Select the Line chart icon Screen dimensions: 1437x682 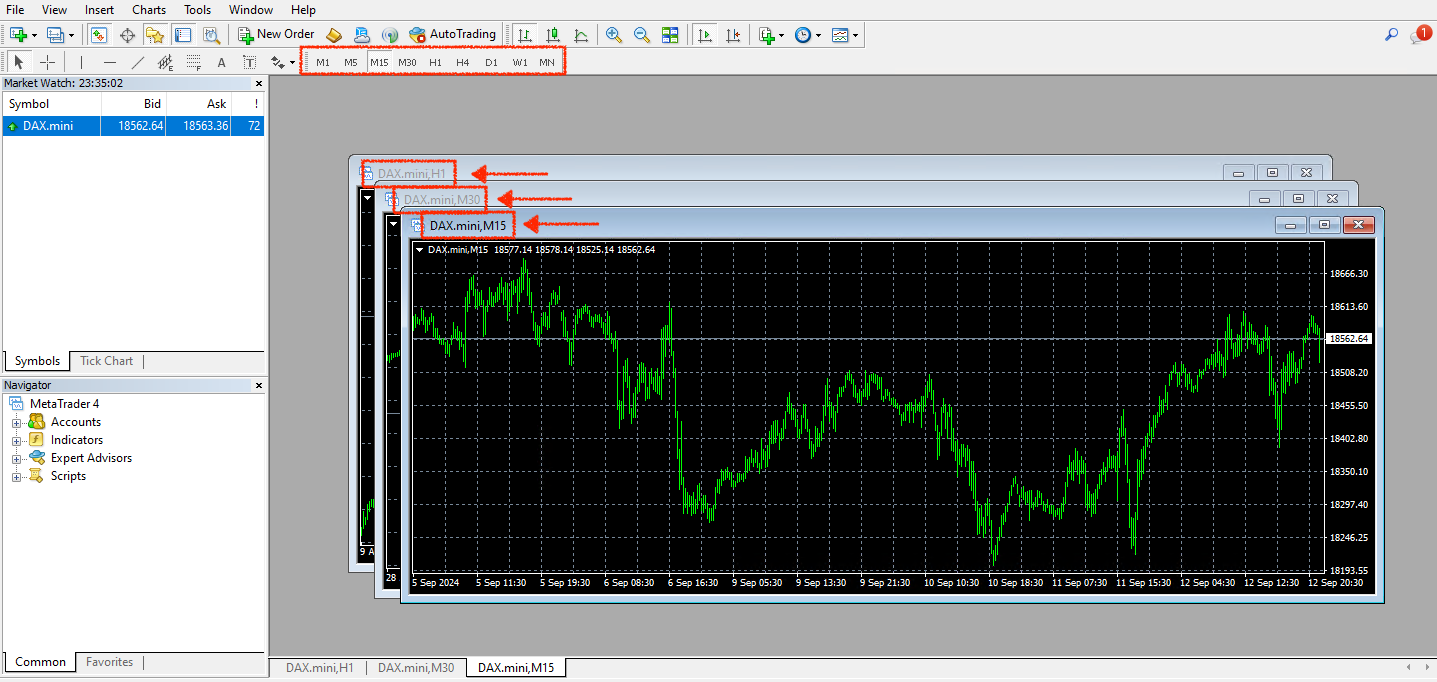coord(581,34)
